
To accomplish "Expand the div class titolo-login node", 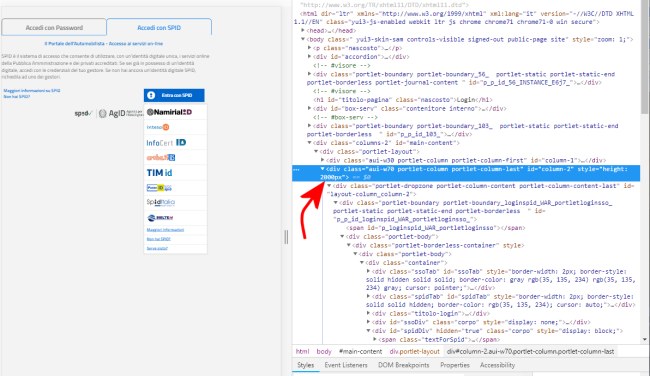I will click(368, 313).
